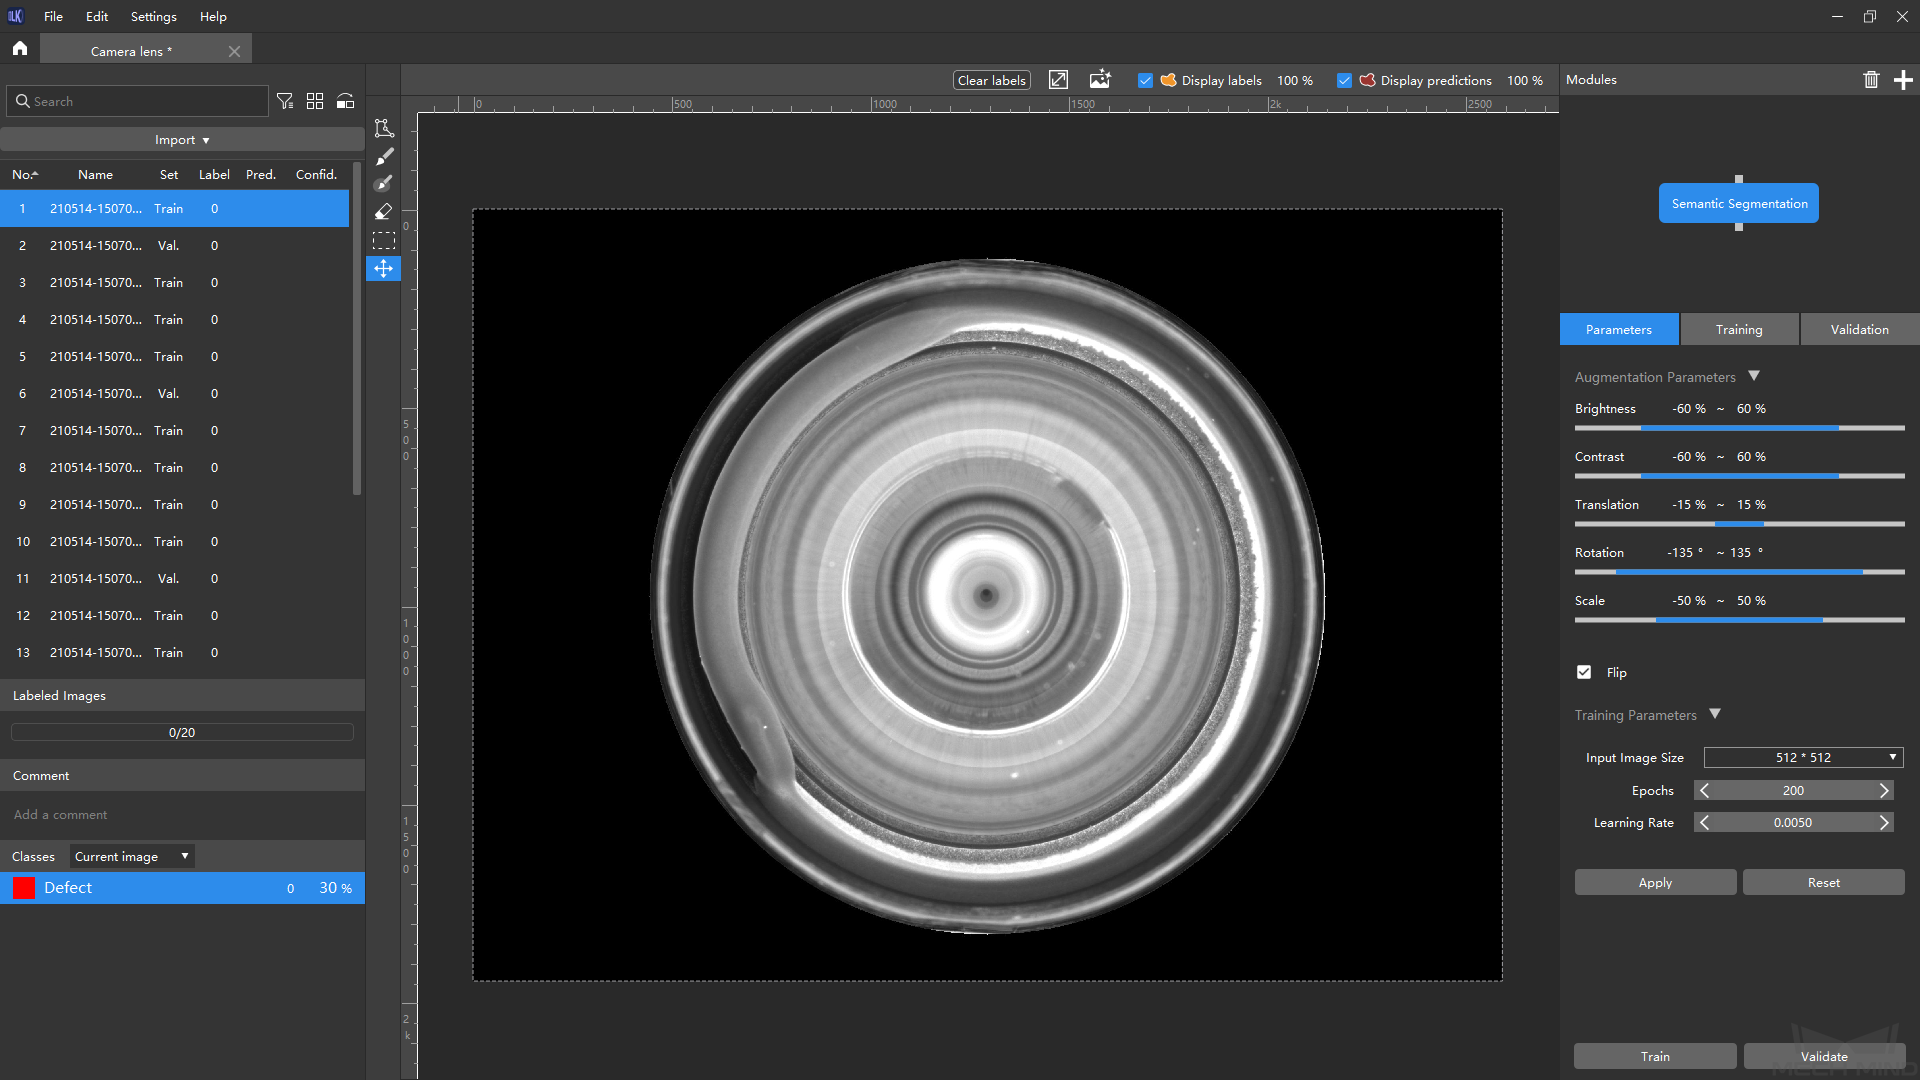Click the red Display predictions icon
The height and width of the screenshot is (1080, 1920).
1367,80
